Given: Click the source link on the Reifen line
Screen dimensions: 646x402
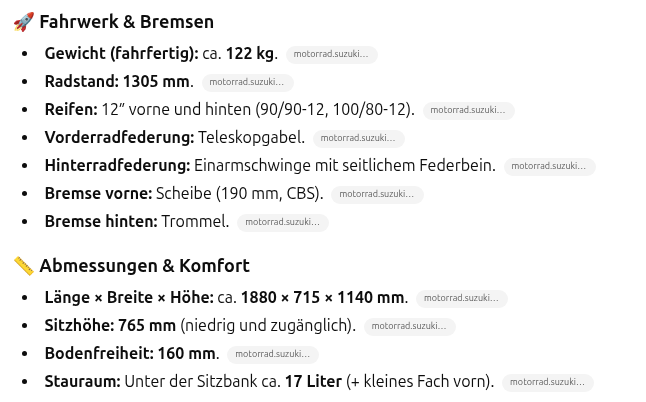Looking at the screenshot, I should (x=468, y=110).
